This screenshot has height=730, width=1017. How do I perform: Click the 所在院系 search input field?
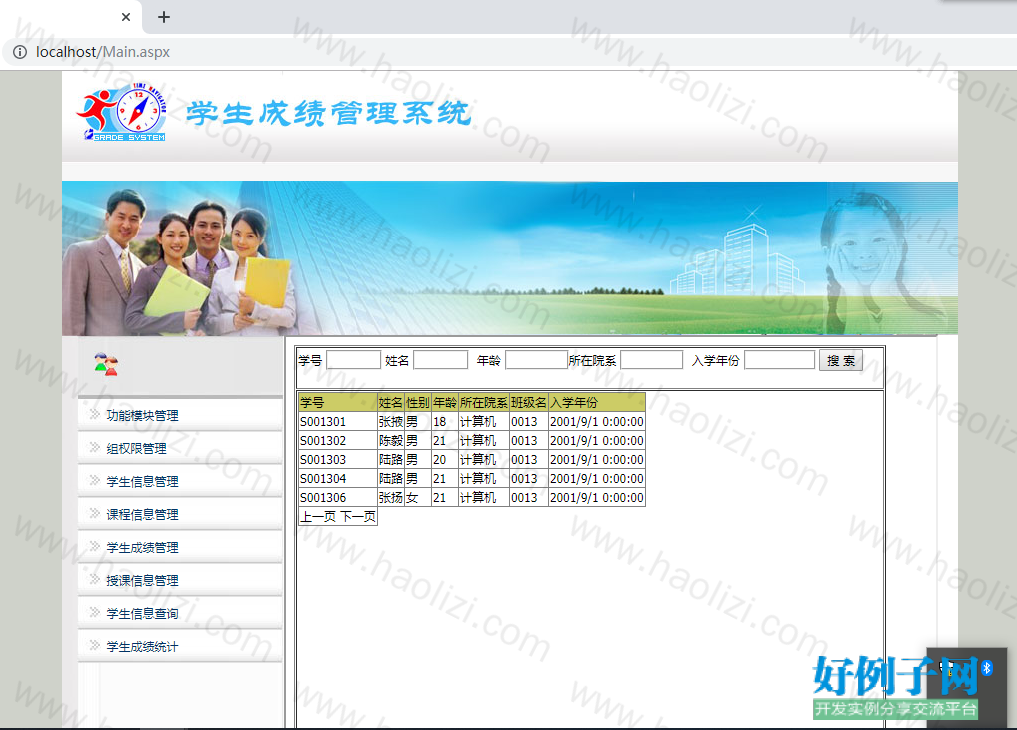pyautogui.click(x=651, y=360)
